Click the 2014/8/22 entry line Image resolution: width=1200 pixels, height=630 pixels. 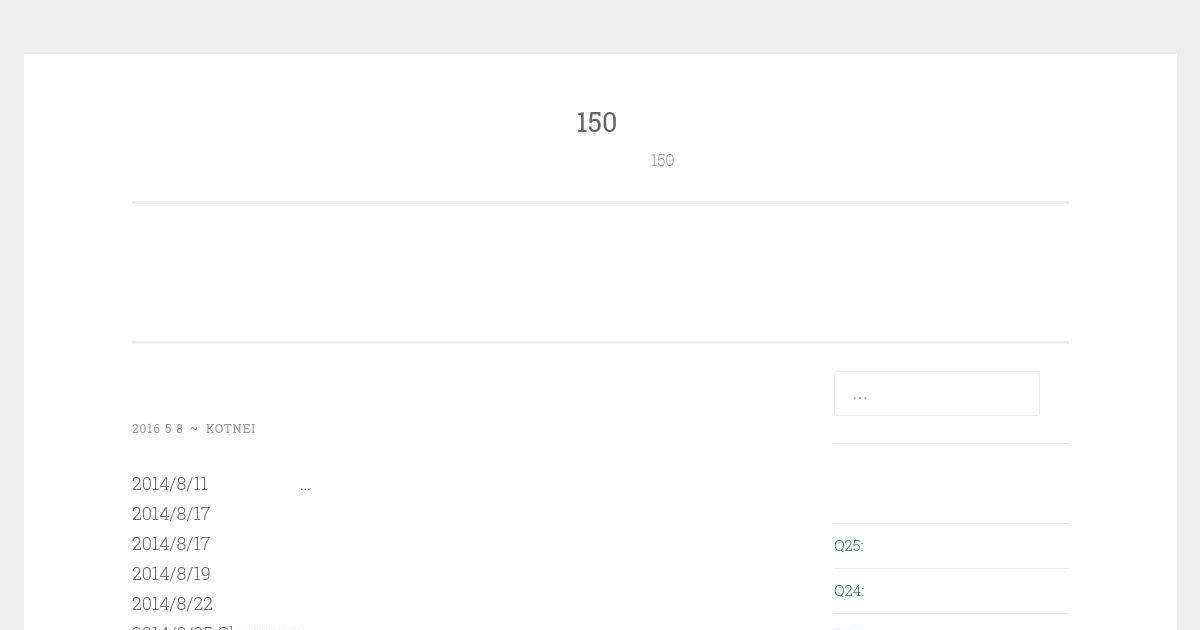point(172,603)
